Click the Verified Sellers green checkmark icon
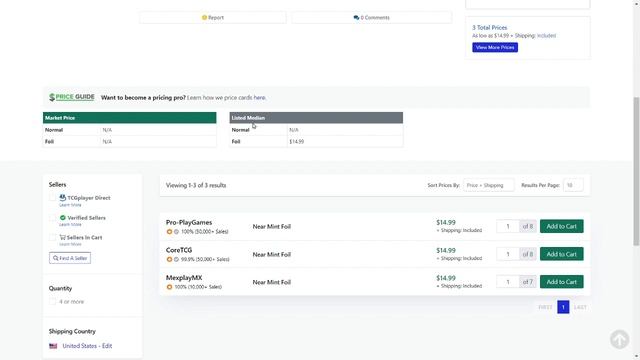The height and width of the screenshot is (360, 640). click(62, 218)
